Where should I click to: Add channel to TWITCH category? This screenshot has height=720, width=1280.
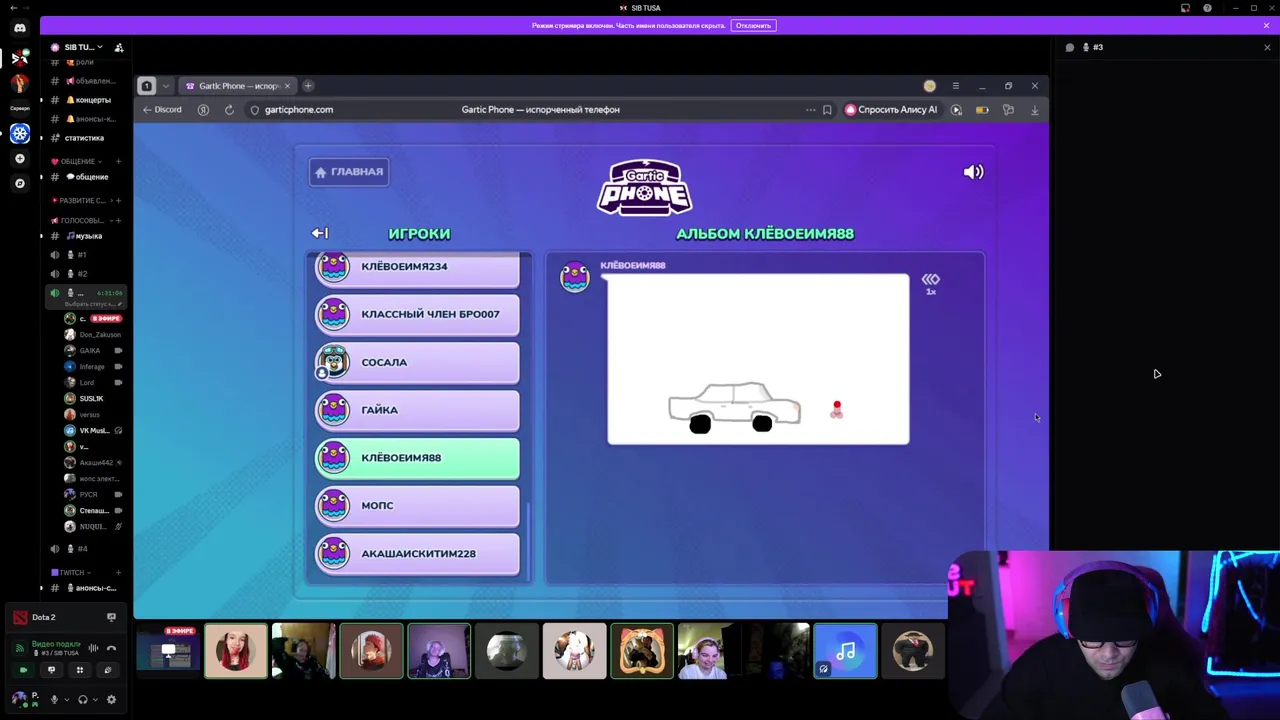pyautogui.click(x=118, y=573)
